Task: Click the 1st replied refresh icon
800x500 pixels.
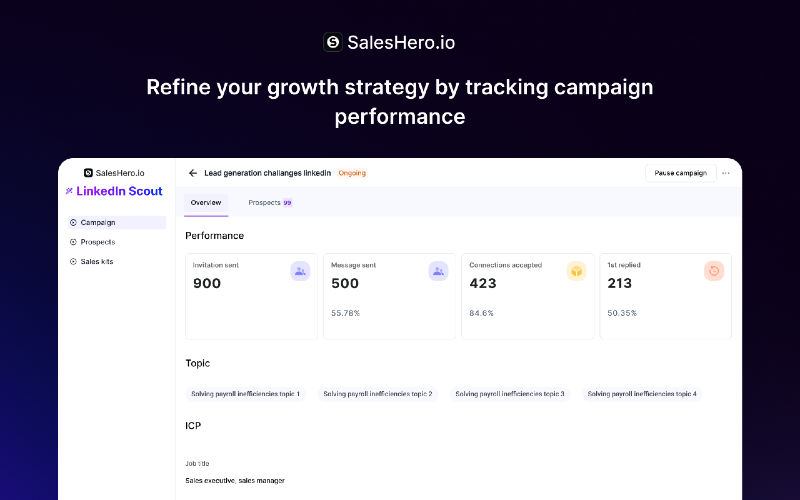Action: [714, 271]
